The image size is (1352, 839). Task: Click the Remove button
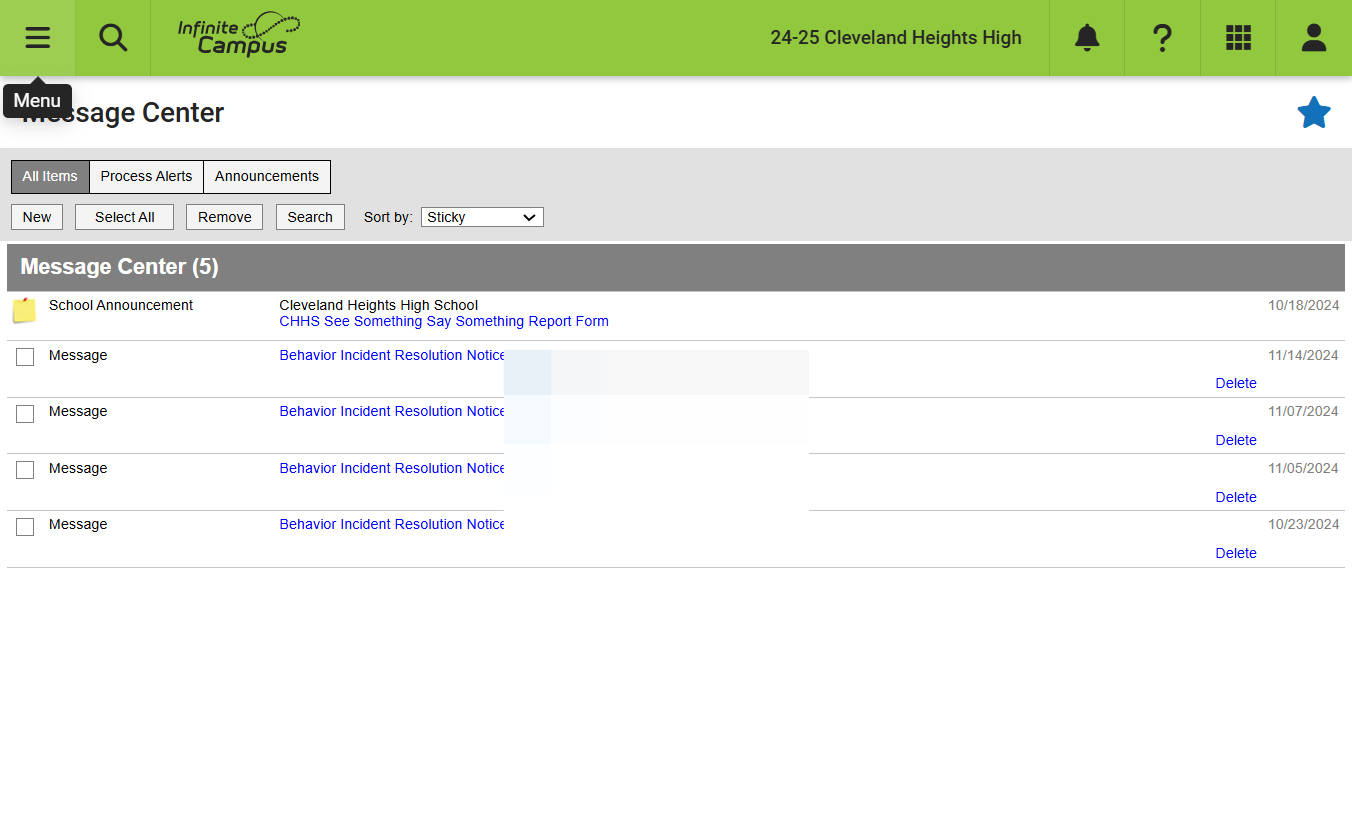[x=225, y=217]
